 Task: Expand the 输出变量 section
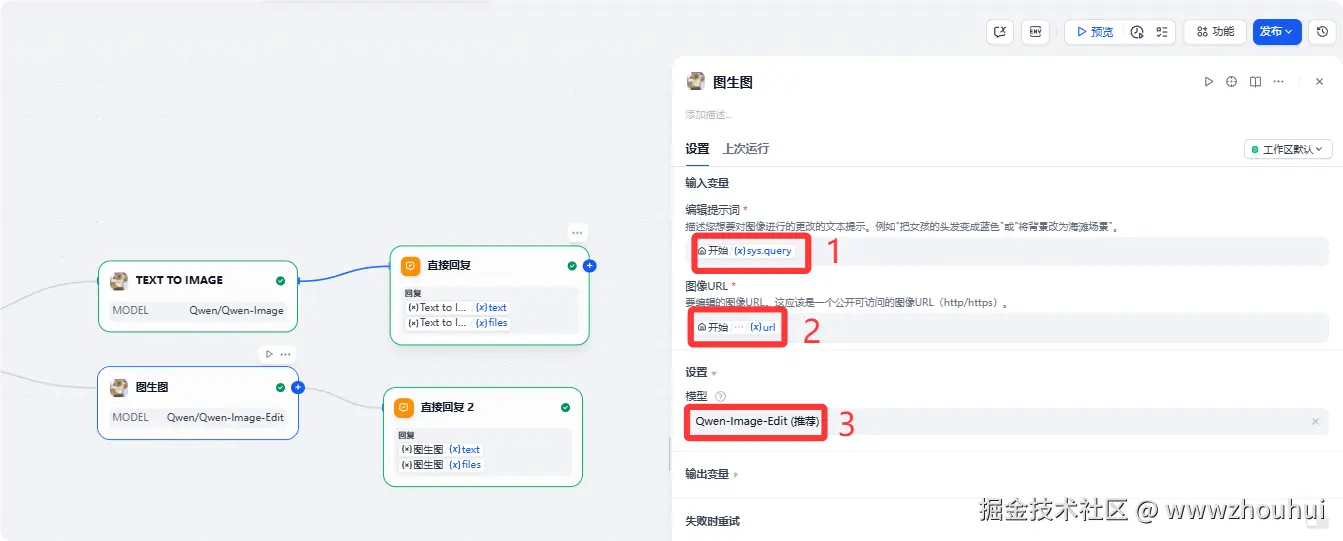712,474
